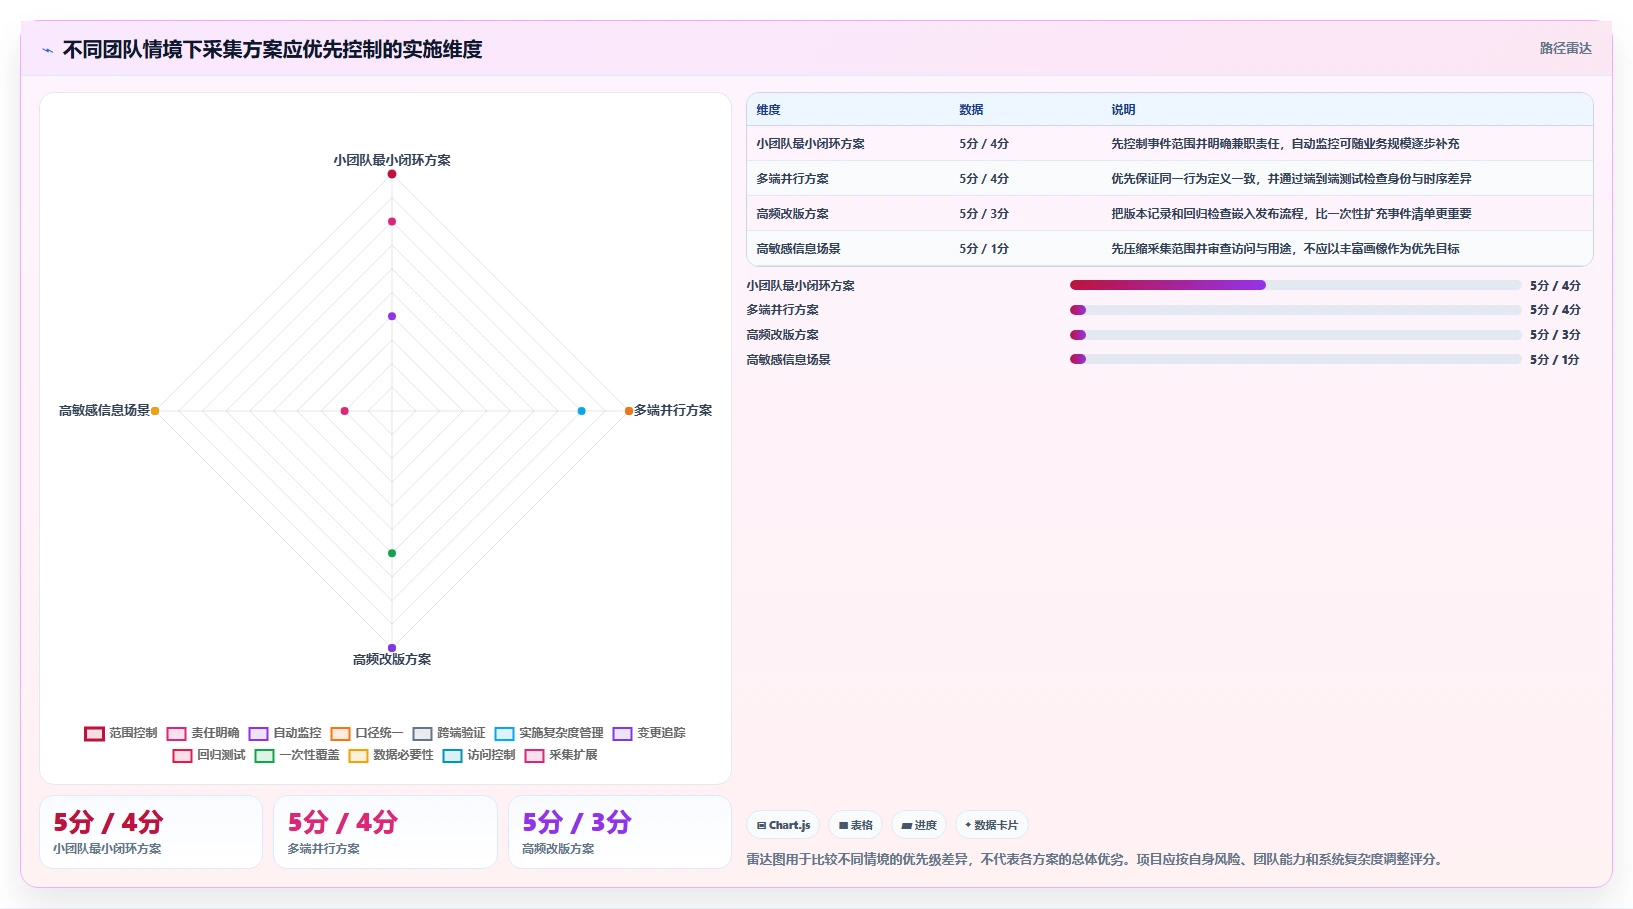The image size is (1633, 909).
Task: Click the description starting 先压缩采集范围
Action: point(1285,249)
